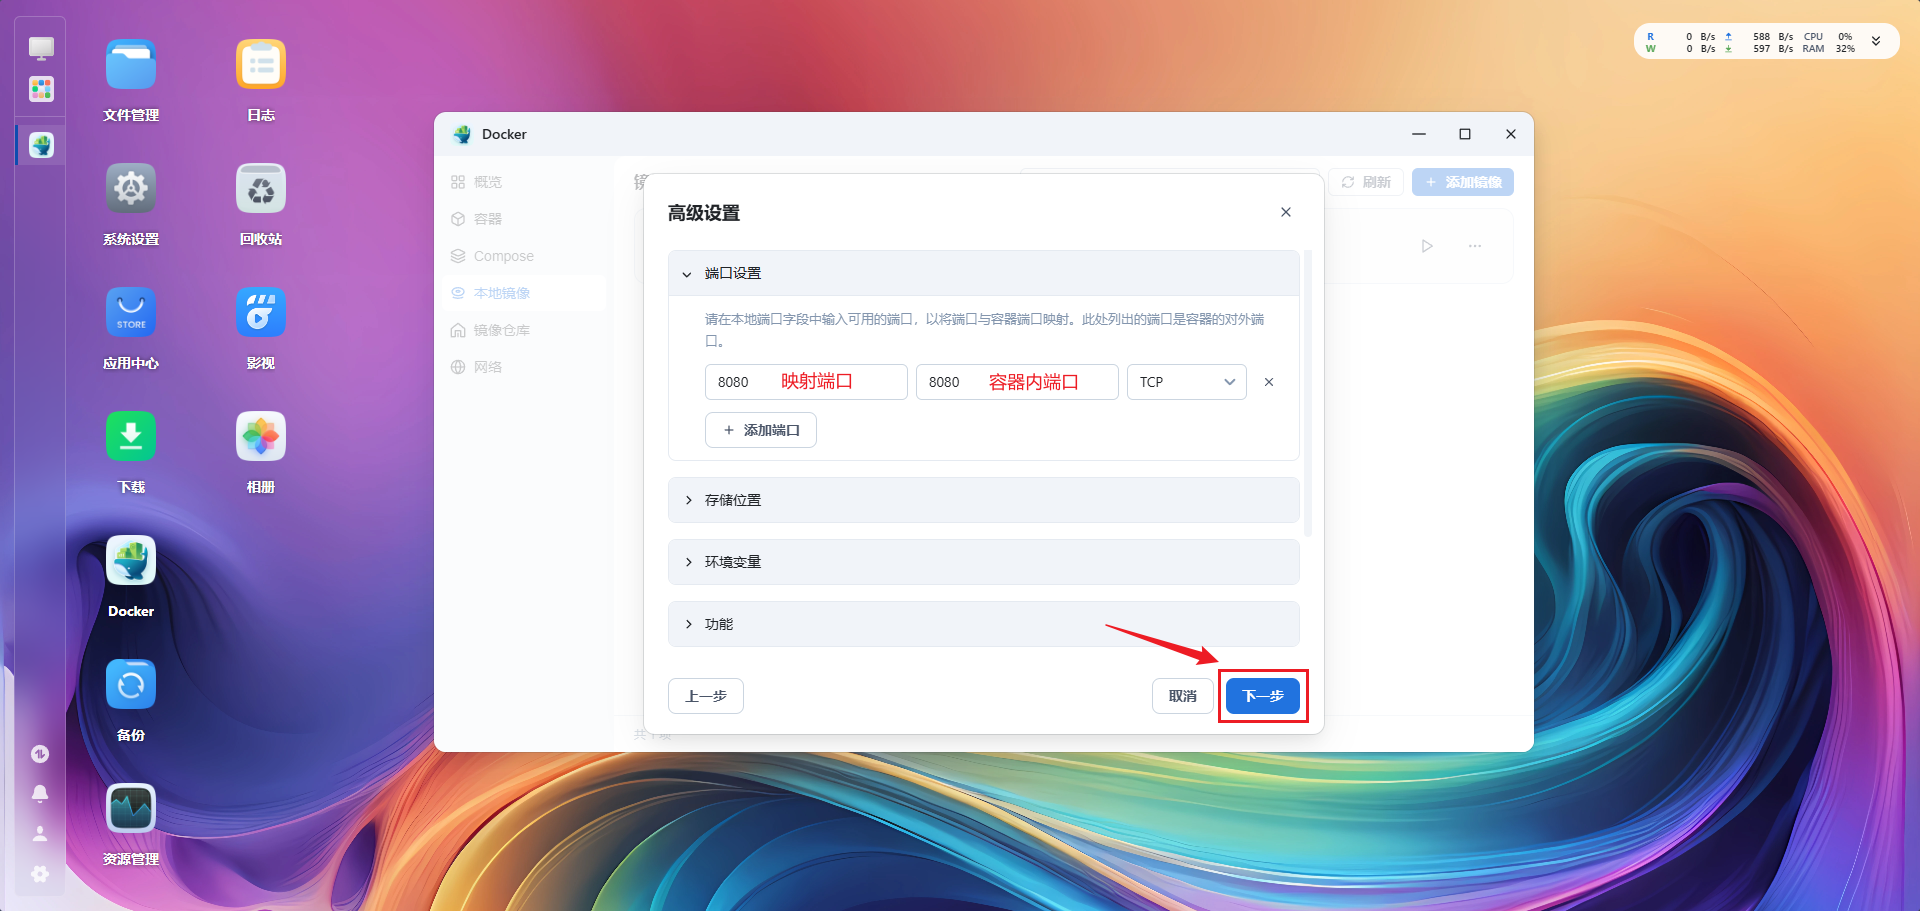Minimize the Docker window
Image resolution: width=1920 pixels, height=911 pixels.
pyautogui.click(x=1419, y=134)
